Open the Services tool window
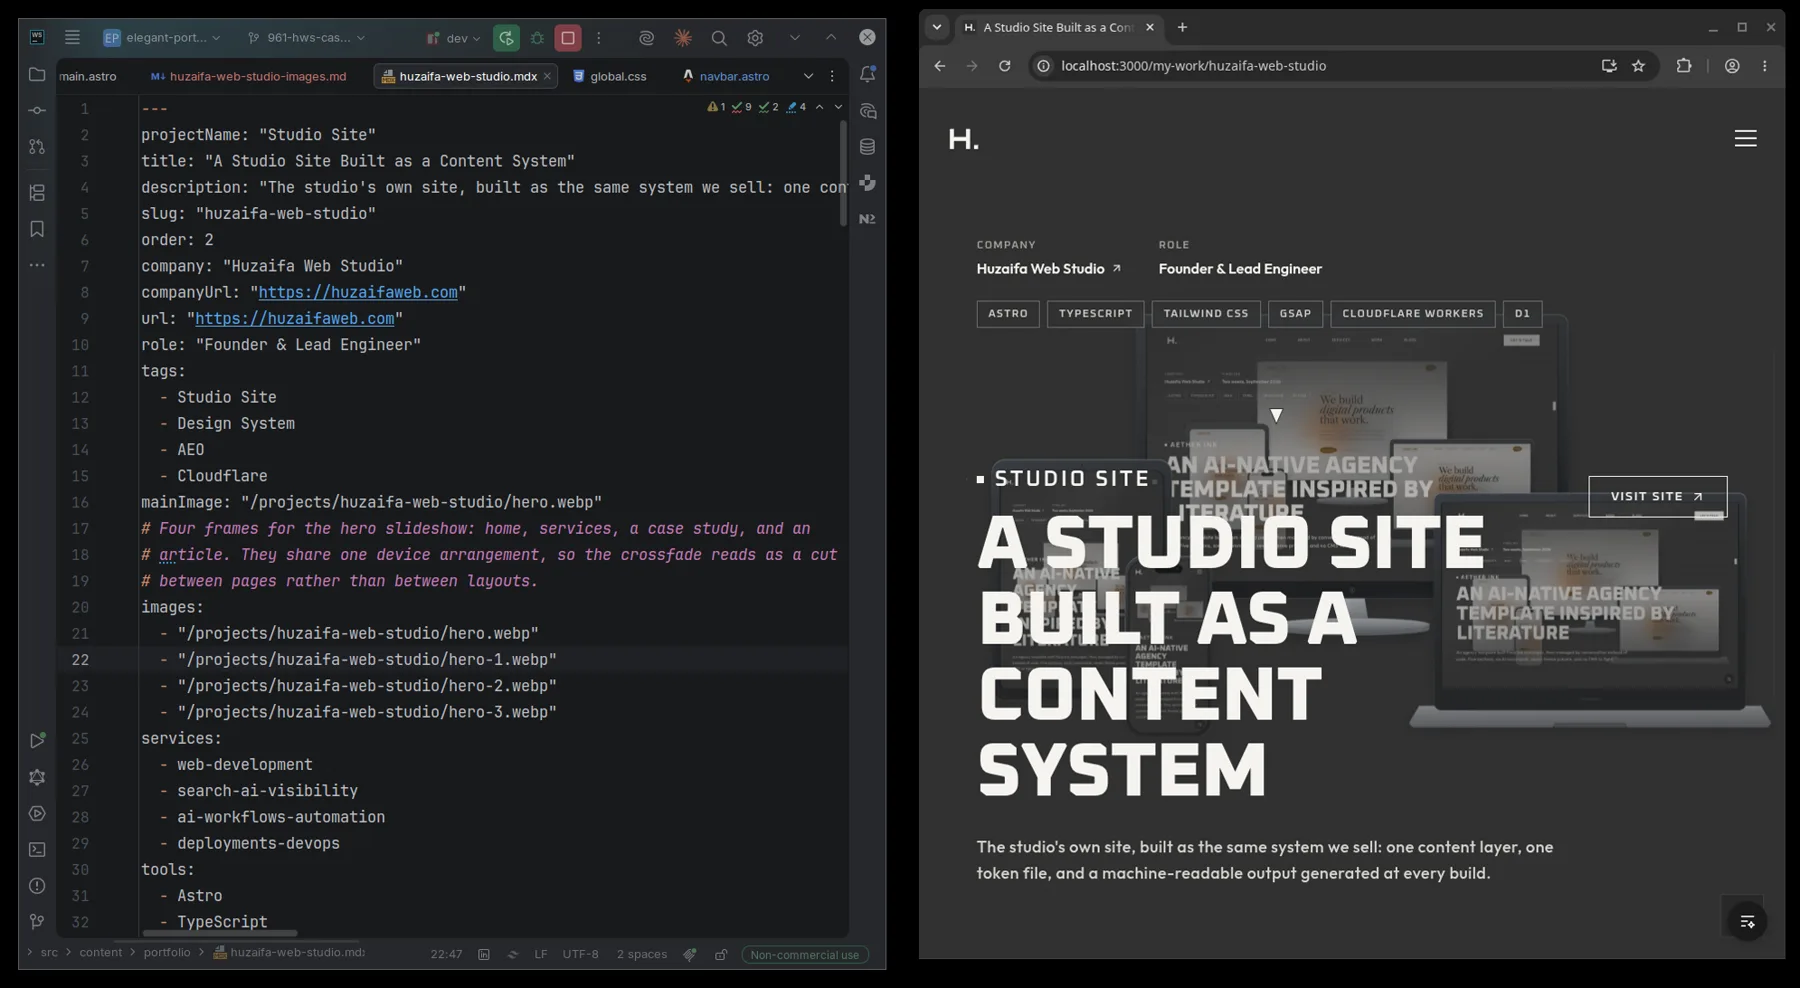The height and width of the screenshot is (988, 1800). [x=37, y=813]
